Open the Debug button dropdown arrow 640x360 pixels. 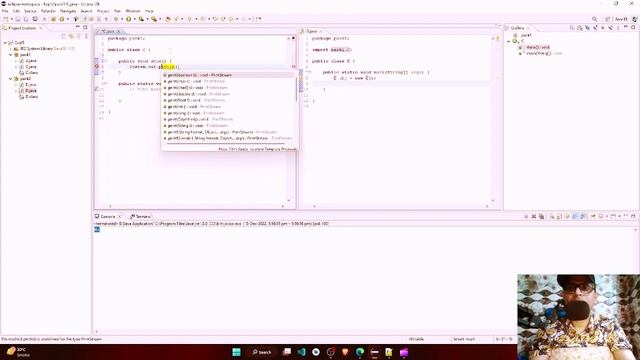(122, 19)
